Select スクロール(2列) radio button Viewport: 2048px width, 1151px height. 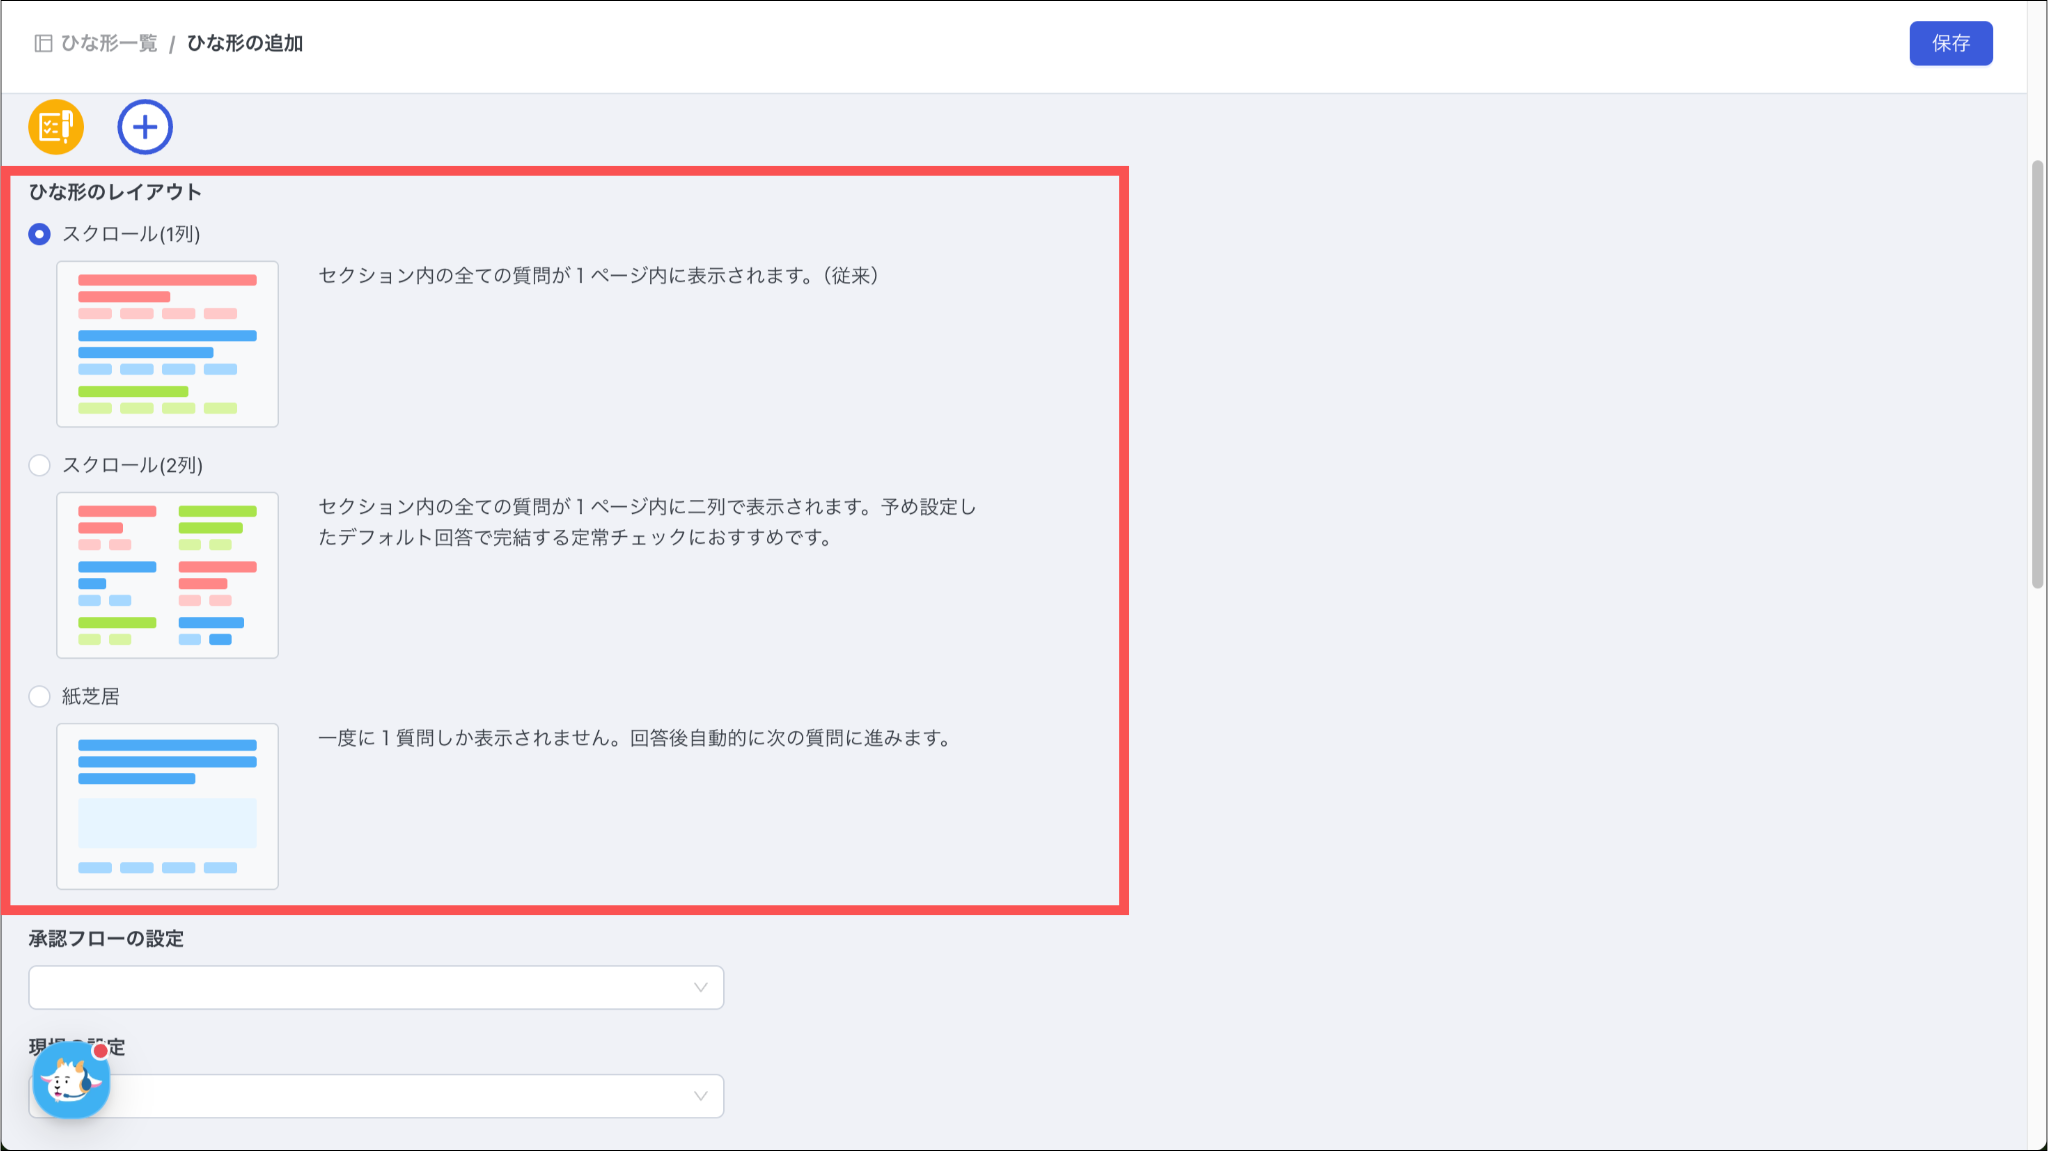click(39, 465)
